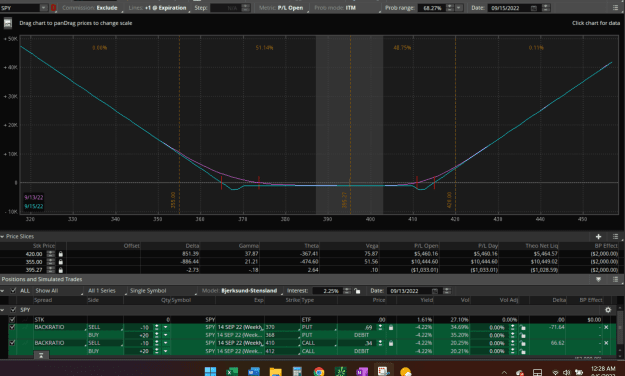625x376 pixels.
Task: Open Positions and Simulated Trades list menu icon
Action: click(615, 280)
